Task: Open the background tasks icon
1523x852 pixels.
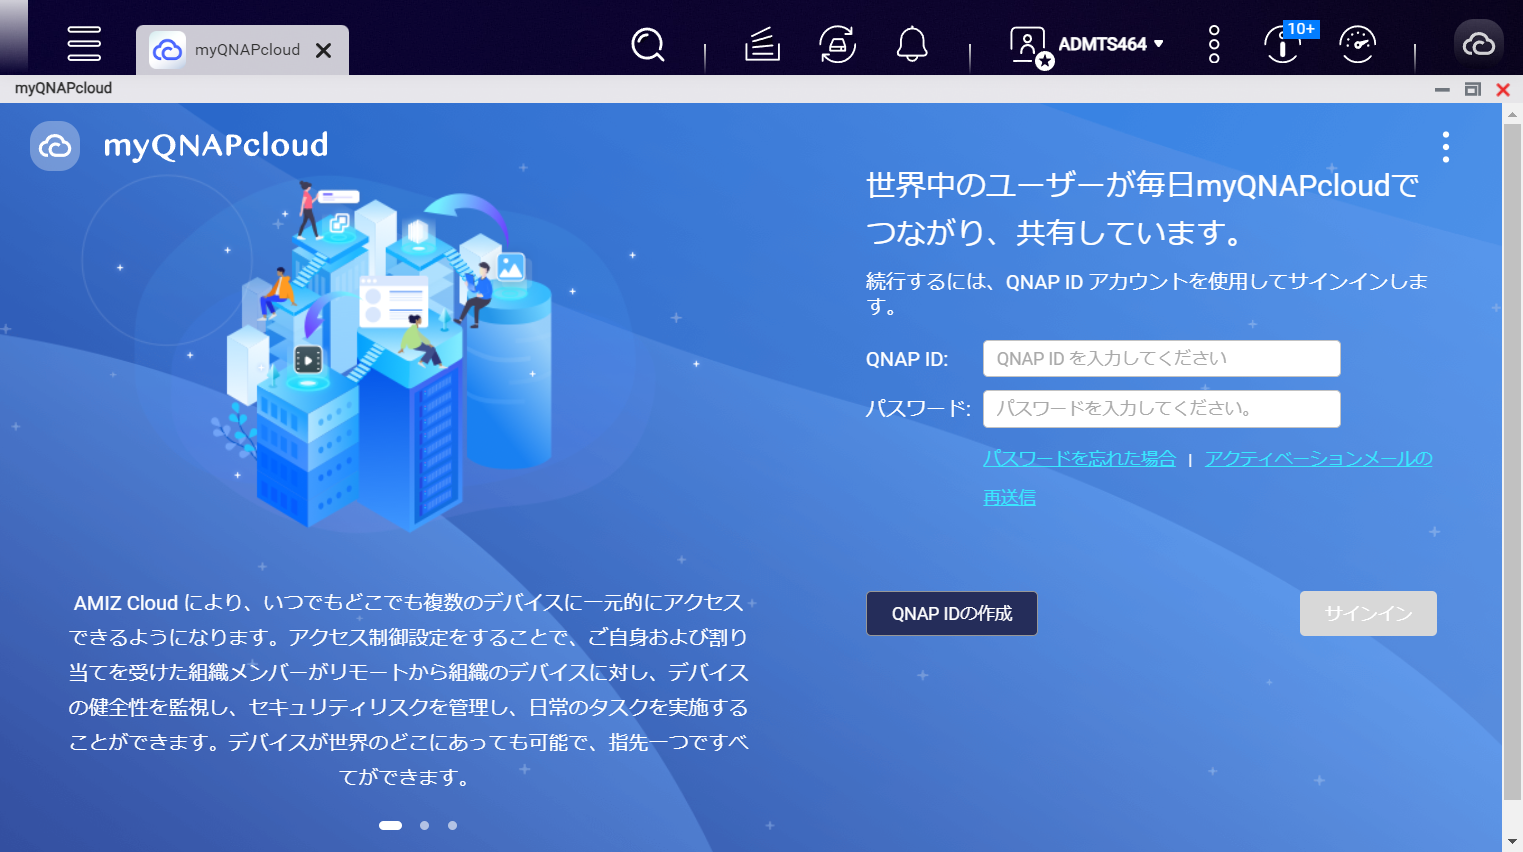Action: coord(762,45)
